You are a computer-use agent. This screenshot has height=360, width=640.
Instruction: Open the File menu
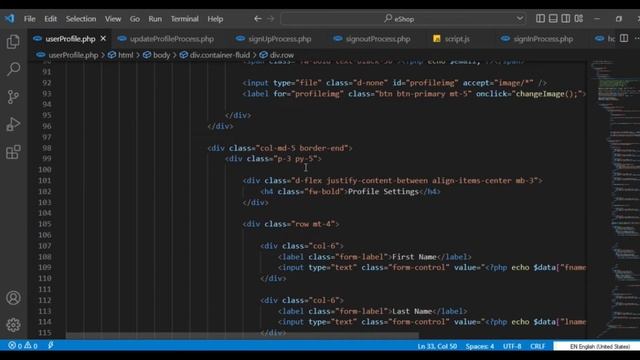click(29, 19)
